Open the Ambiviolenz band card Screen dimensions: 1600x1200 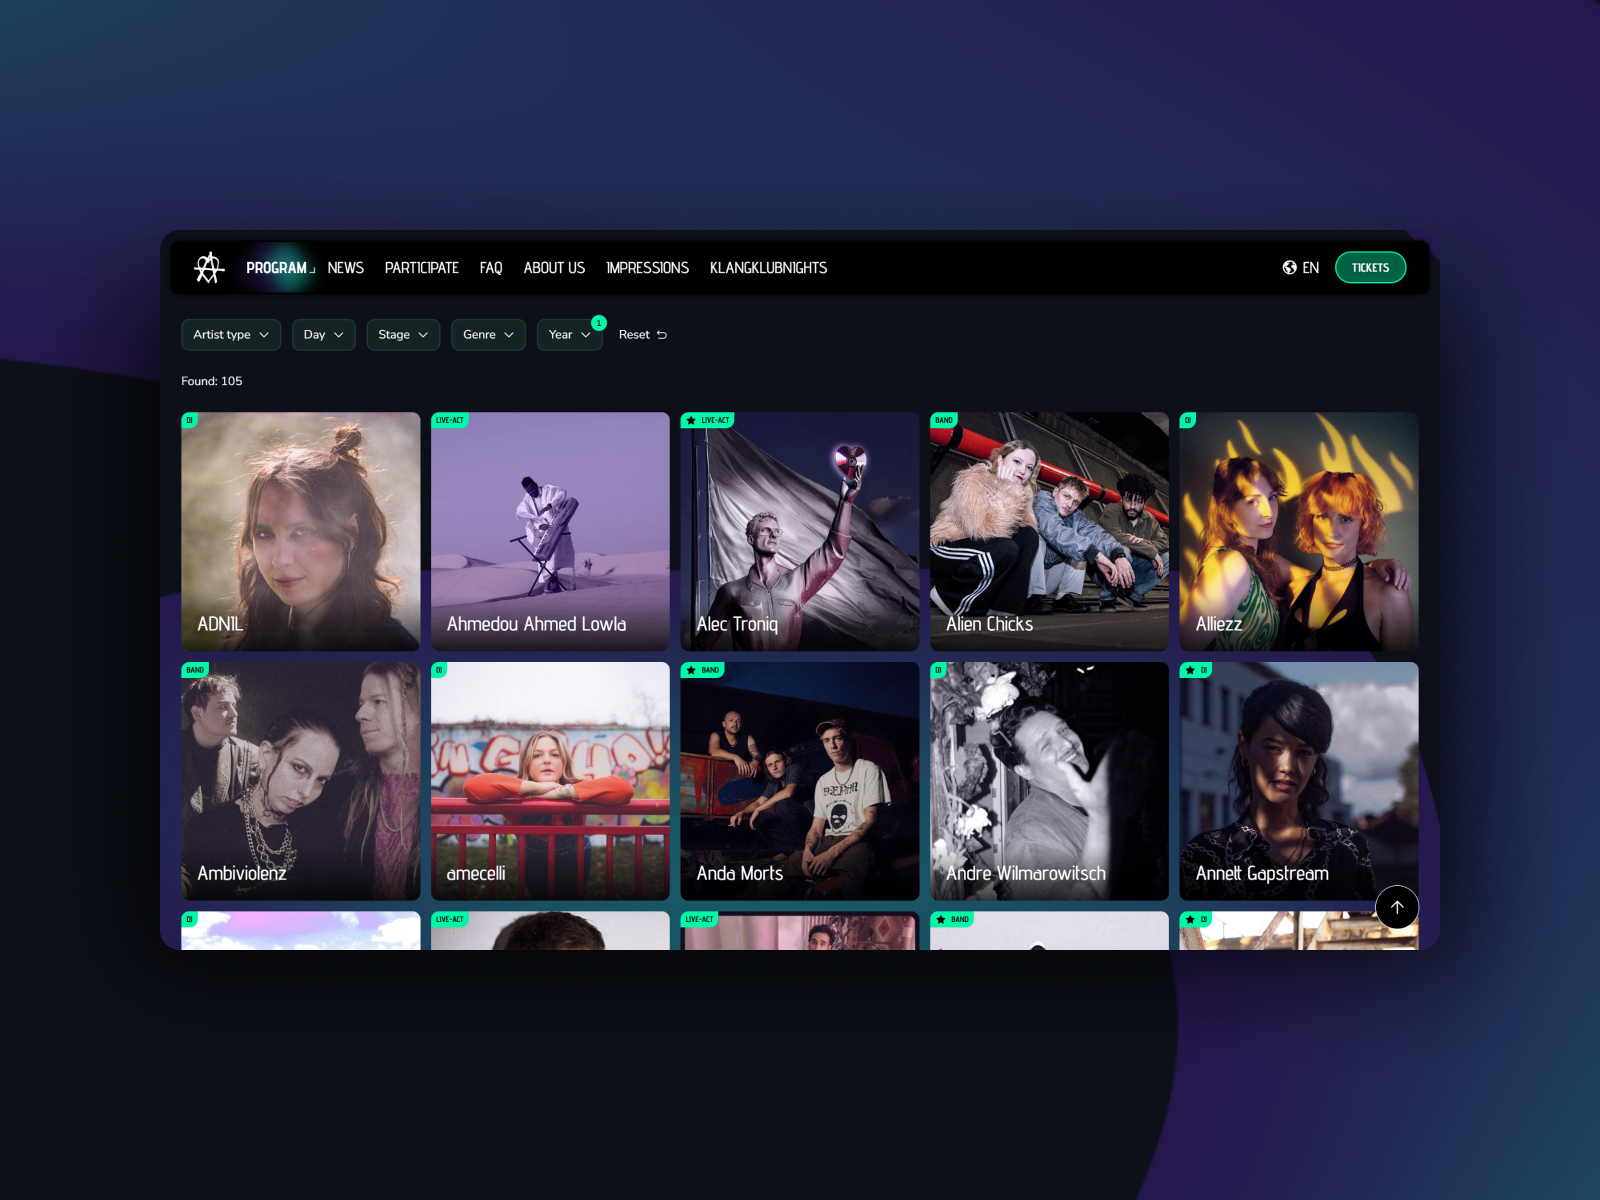click(301, 781)
